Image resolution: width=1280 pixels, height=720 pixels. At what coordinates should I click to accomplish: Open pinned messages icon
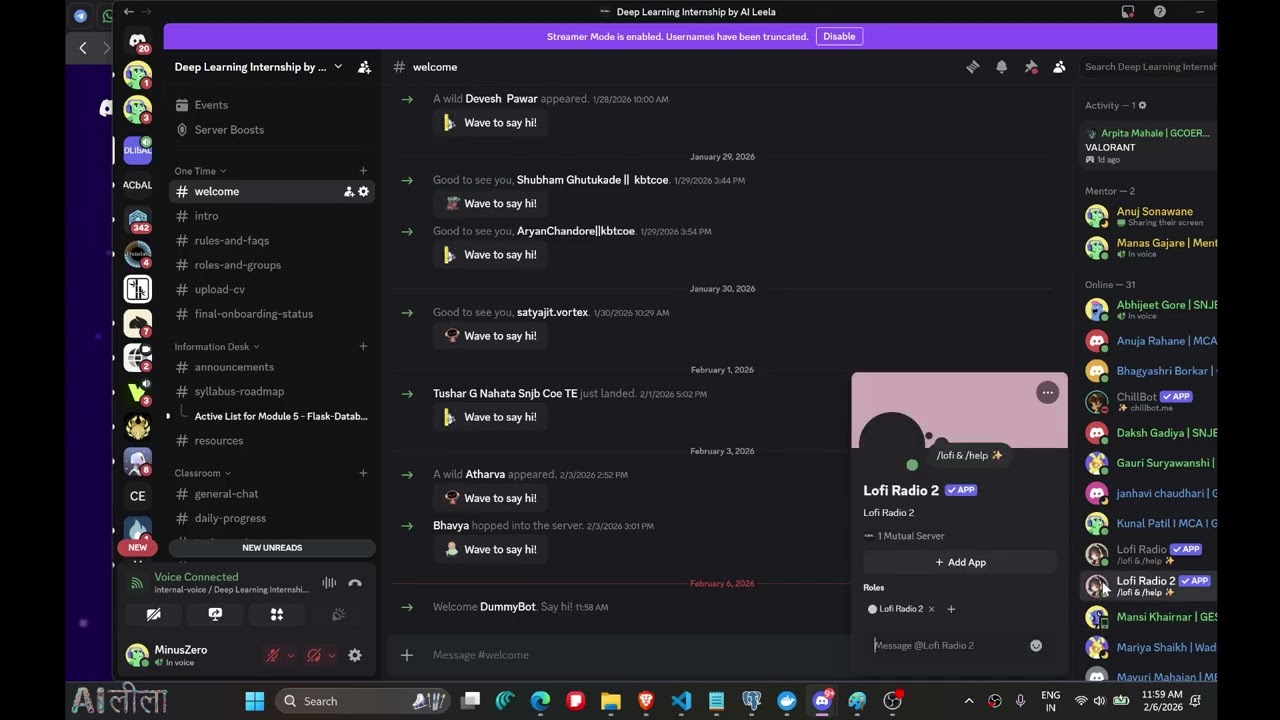click(1030, 67)
